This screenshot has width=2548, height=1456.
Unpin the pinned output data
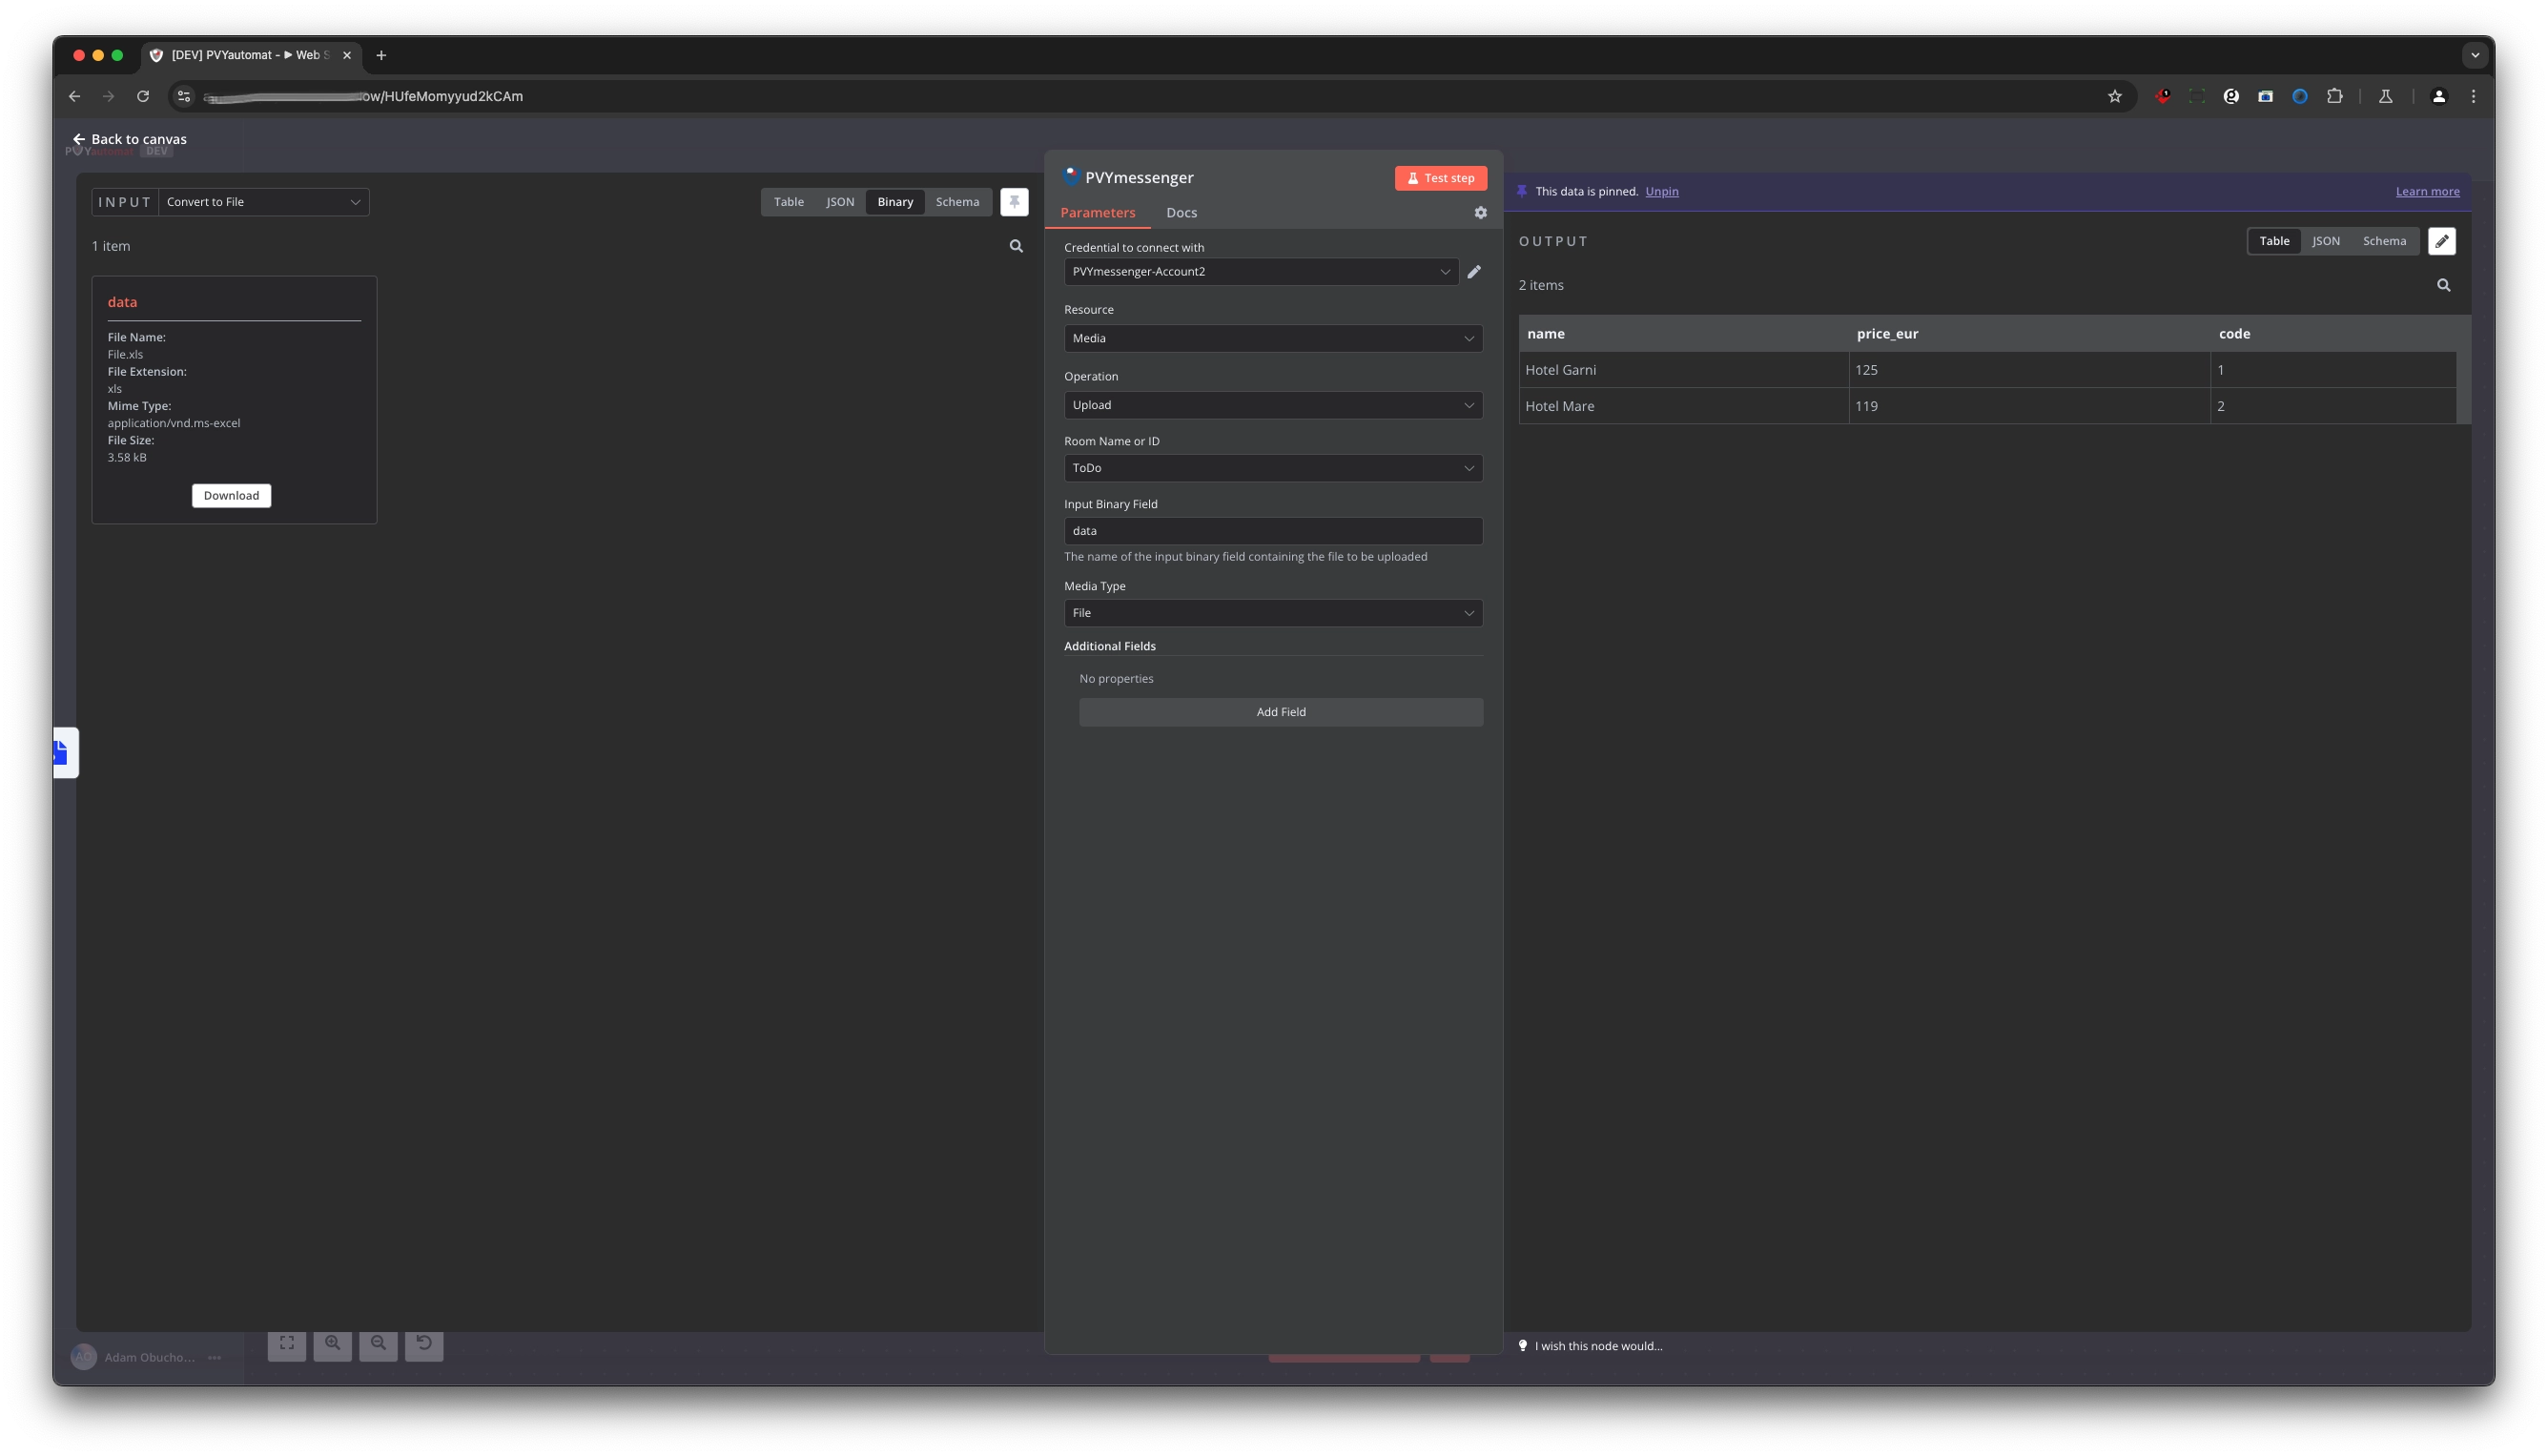pyautogui.click(x=1662, y=191)
